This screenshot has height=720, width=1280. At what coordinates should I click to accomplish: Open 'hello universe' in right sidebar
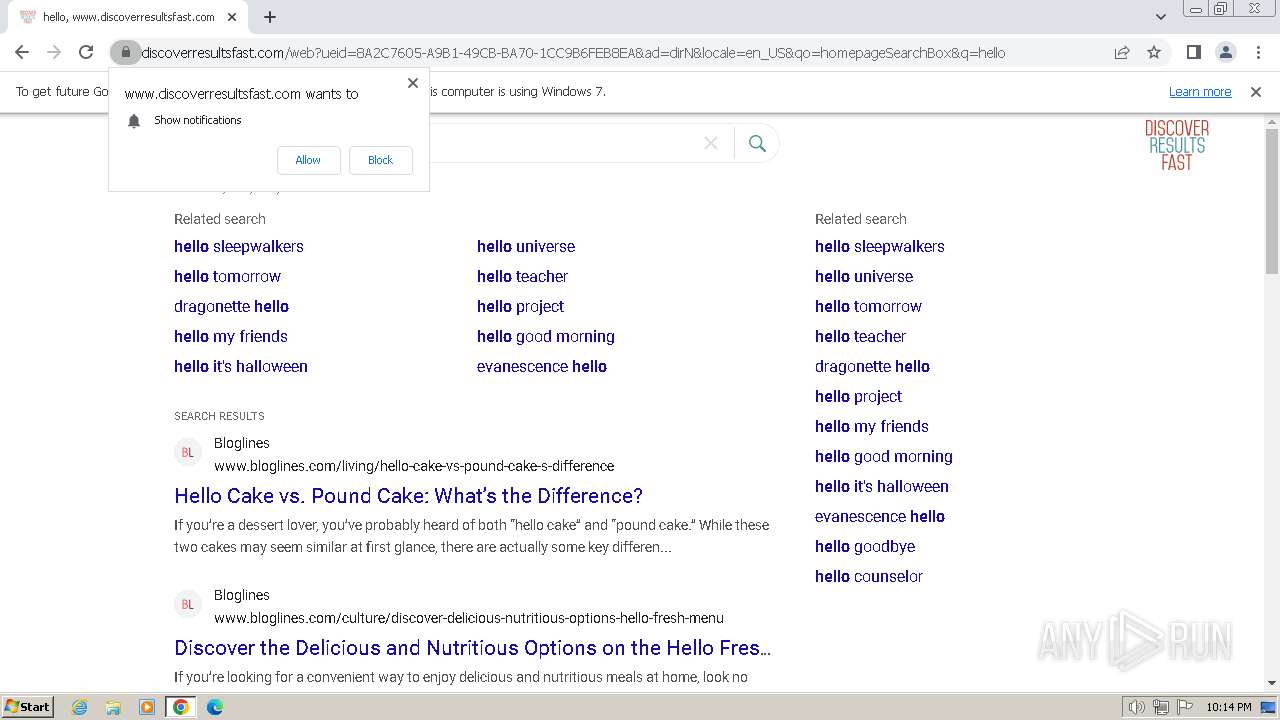864,276
